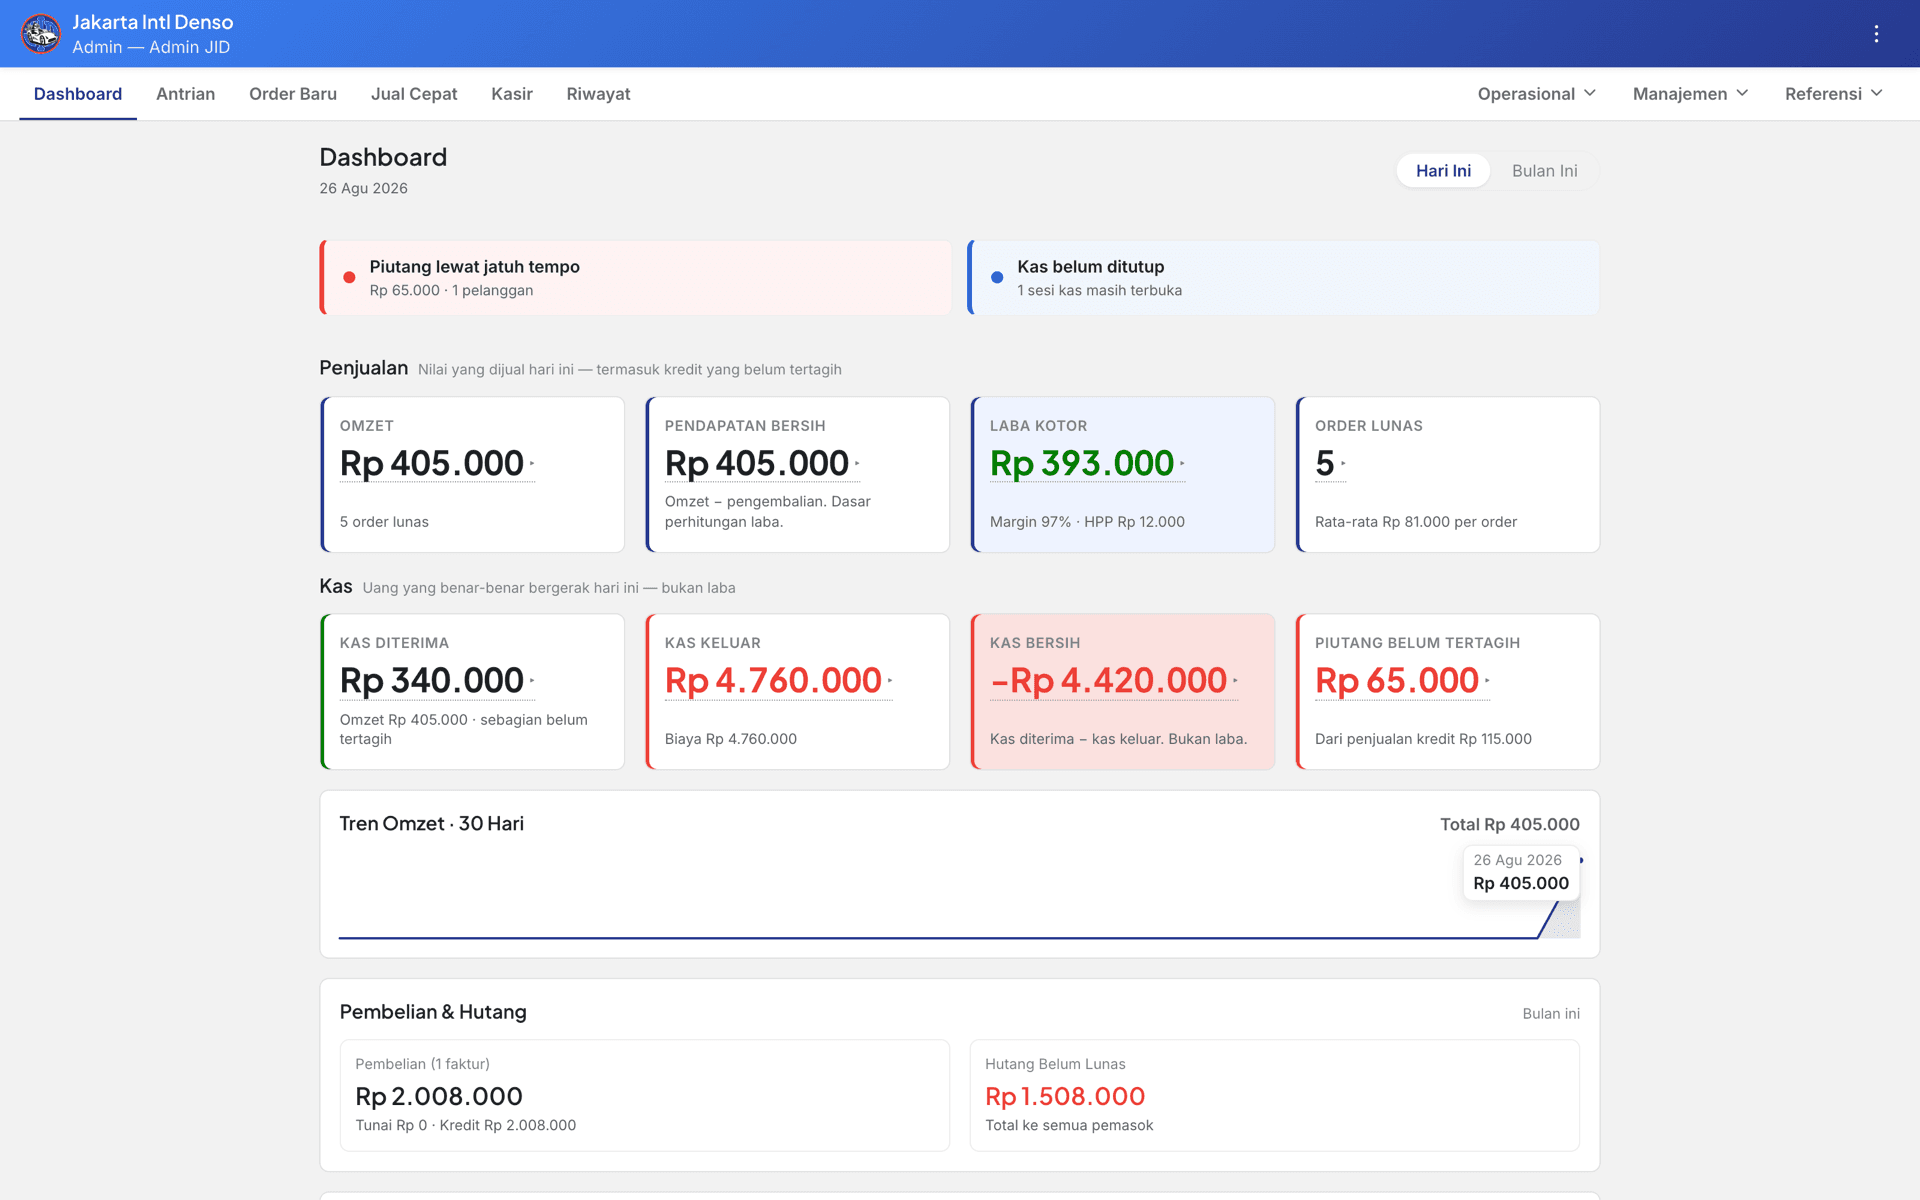Select the Hari Ini period toggle
This screenshot has height=1200, width=1920.
point(1443,171)
